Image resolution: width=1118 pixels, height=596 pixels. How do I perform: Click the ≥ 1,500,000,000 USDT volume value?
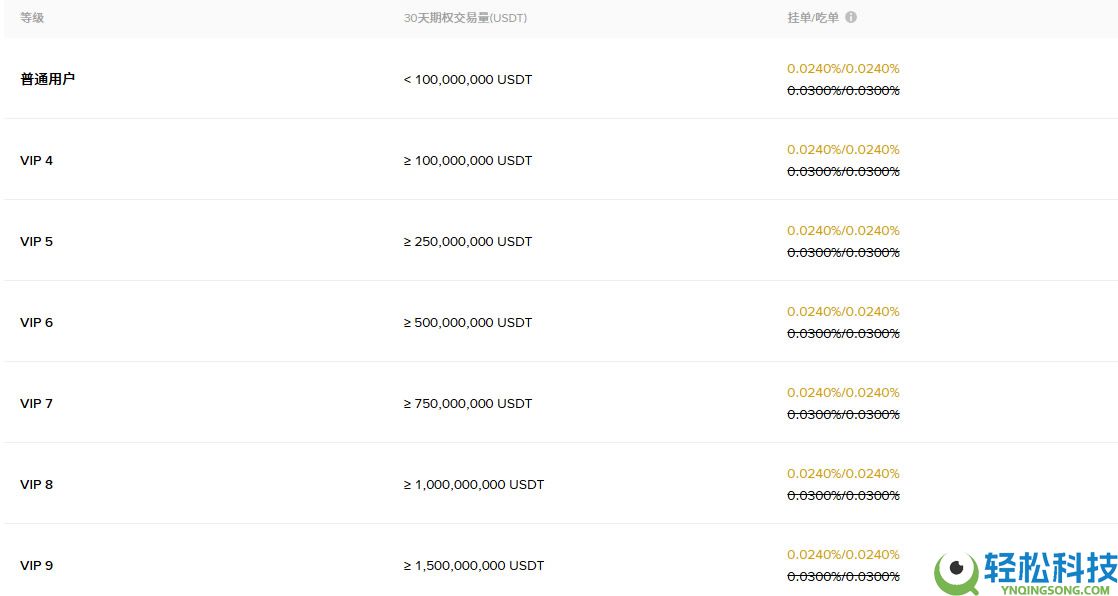click(473, 565)
